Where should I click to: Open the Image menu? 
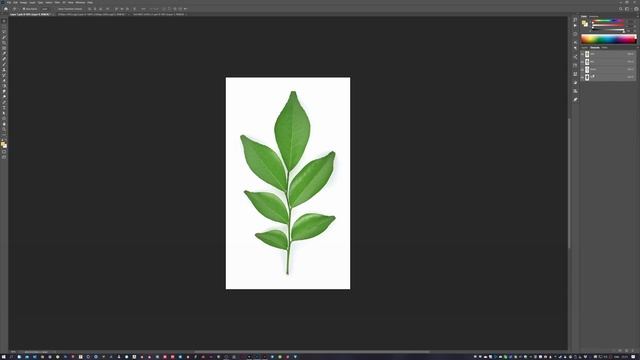click(x=23, y=2)
